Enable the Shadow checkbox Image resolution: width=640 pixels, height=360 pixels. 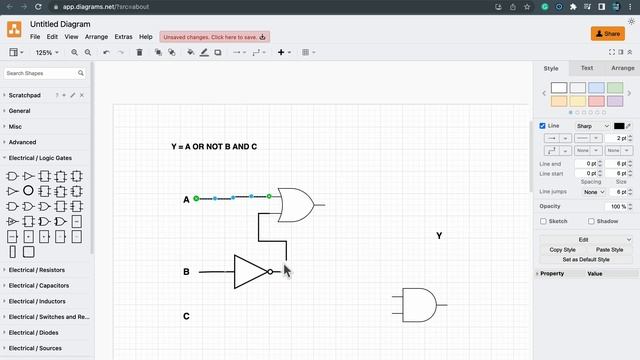point(591,221)
